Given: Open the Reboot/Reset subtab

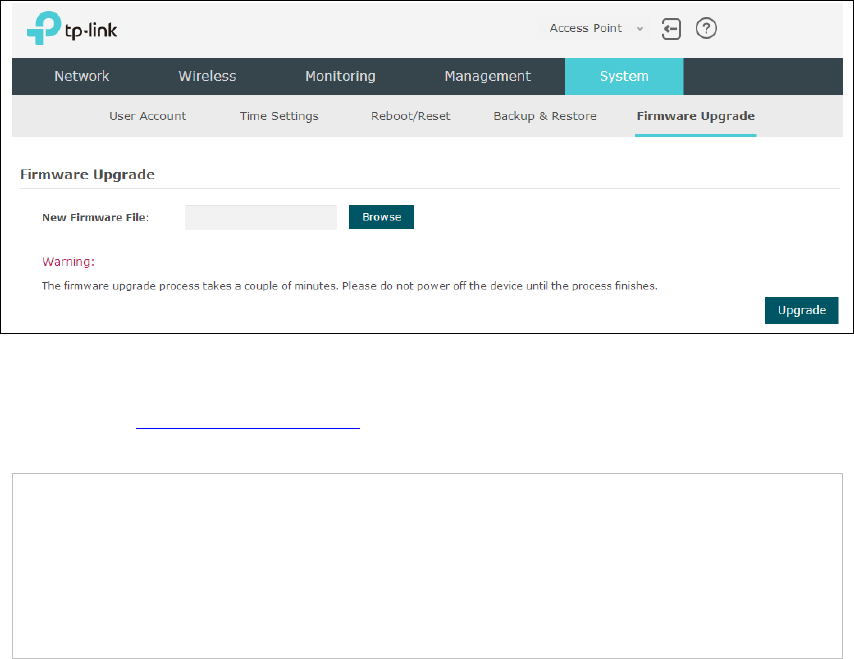Looking at the screenshot, I should coord(411,116).
